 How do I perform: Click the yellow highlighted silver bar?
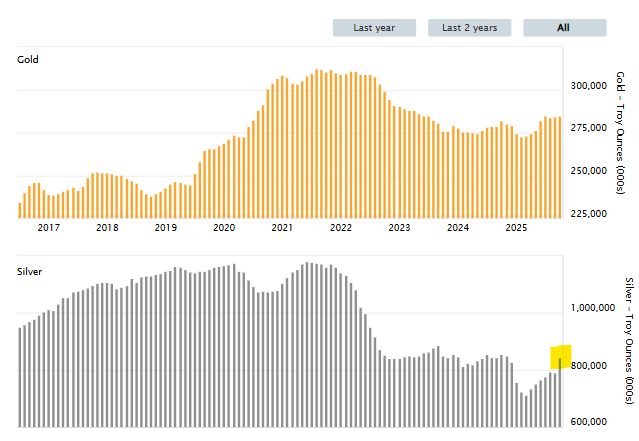[x=560, y=358]
